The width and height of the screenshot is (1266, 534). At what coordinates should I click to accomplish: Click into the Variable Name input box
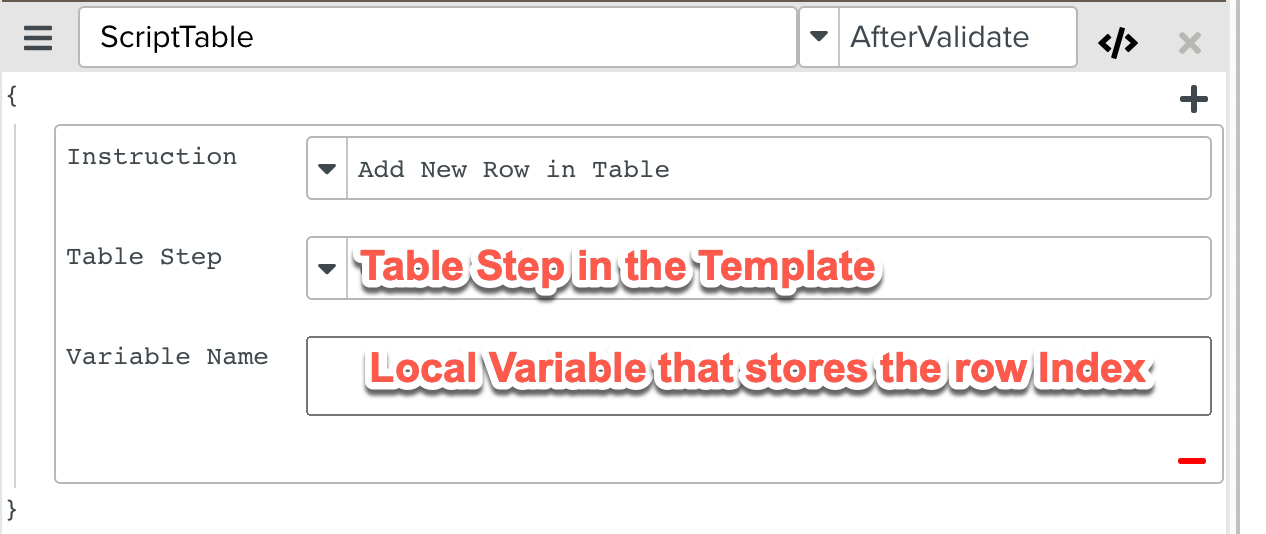[x=758, y=376]
